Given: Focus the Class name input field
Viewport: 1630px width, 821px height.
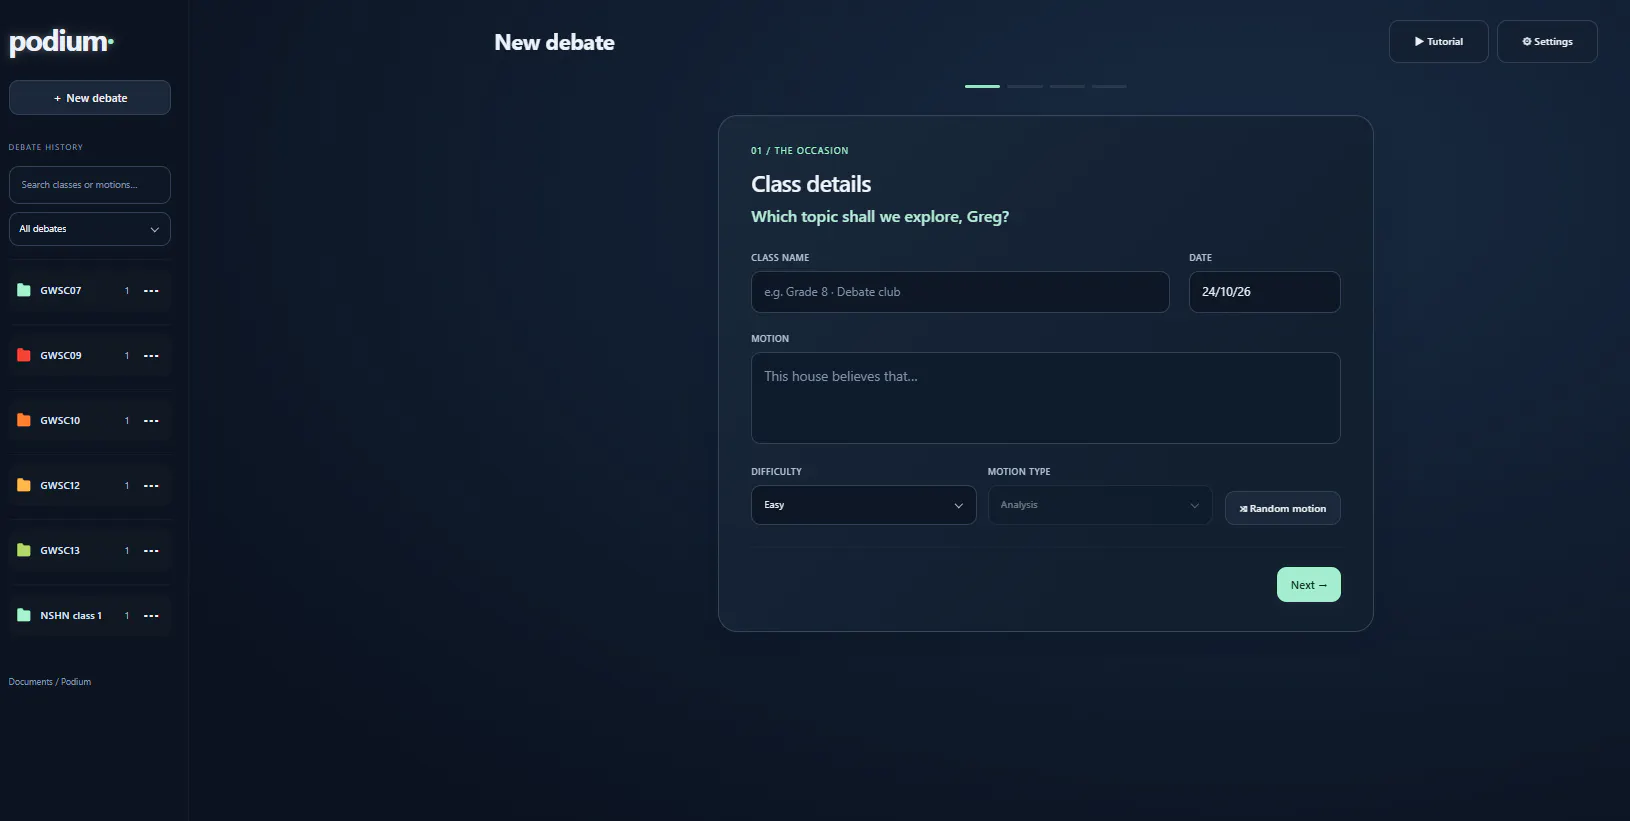Looking at the screenshot, I should click(x=960, y=292).
